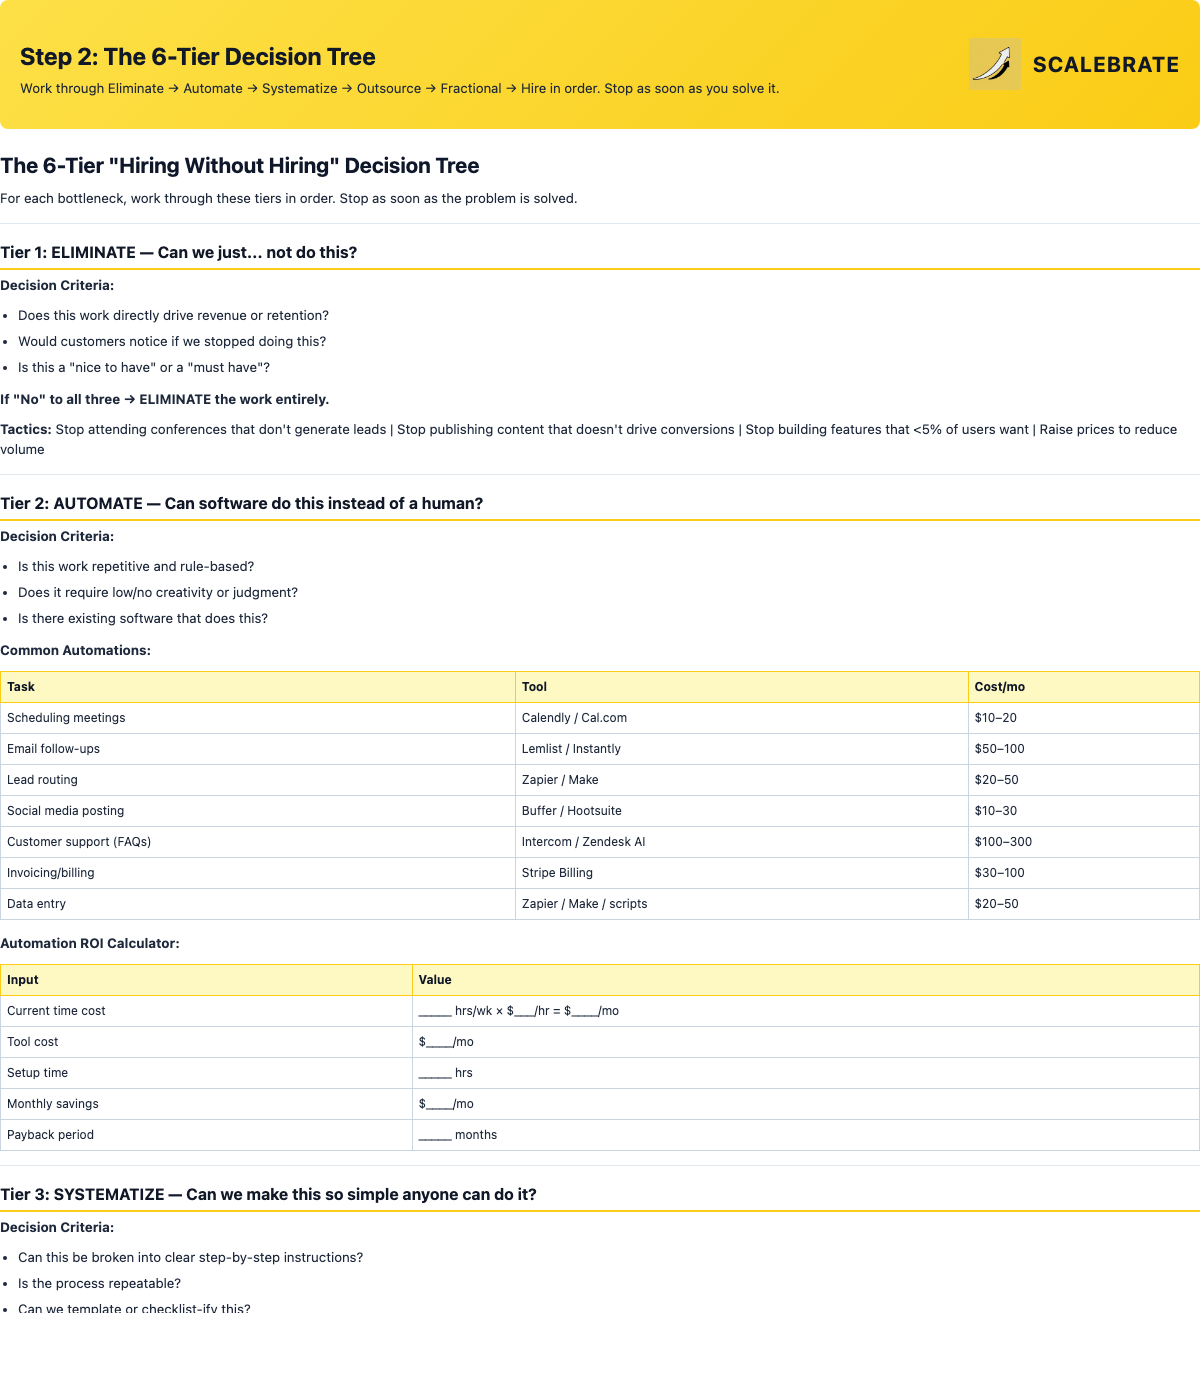Image resolution: width=1200 pixels, height=1400 pixels.
Task: Click 'Is the process repeatable?' bullet
Action: 99,1283
